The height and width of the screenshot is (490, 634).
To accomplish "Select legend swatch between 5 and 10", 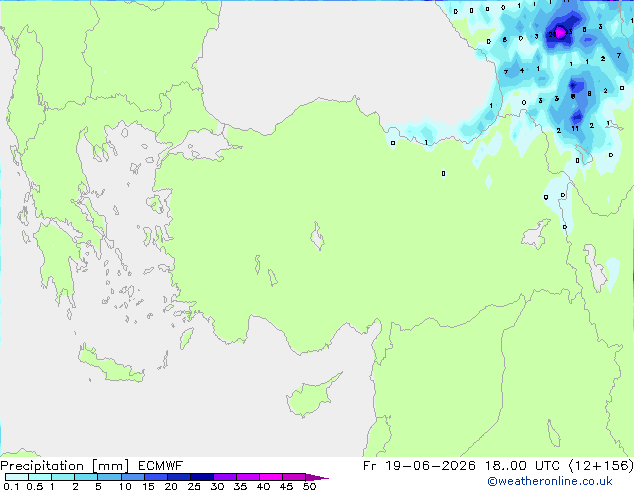I will tap(109, 477).
